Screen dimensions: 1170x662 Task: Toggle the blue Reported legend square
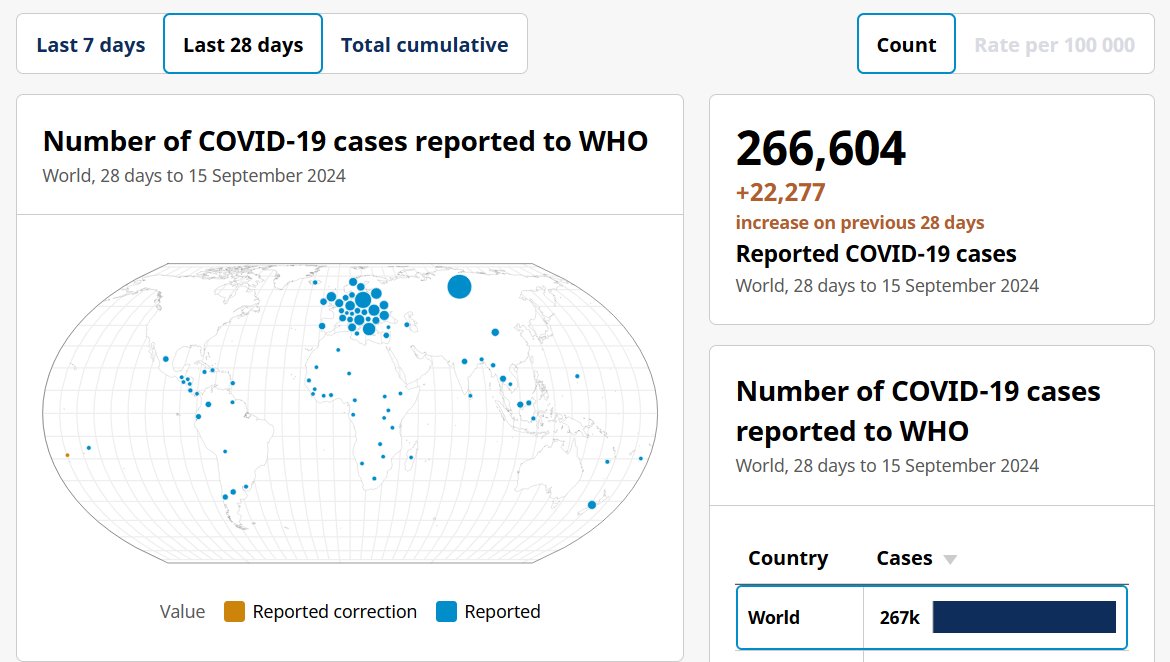point(446,612)
